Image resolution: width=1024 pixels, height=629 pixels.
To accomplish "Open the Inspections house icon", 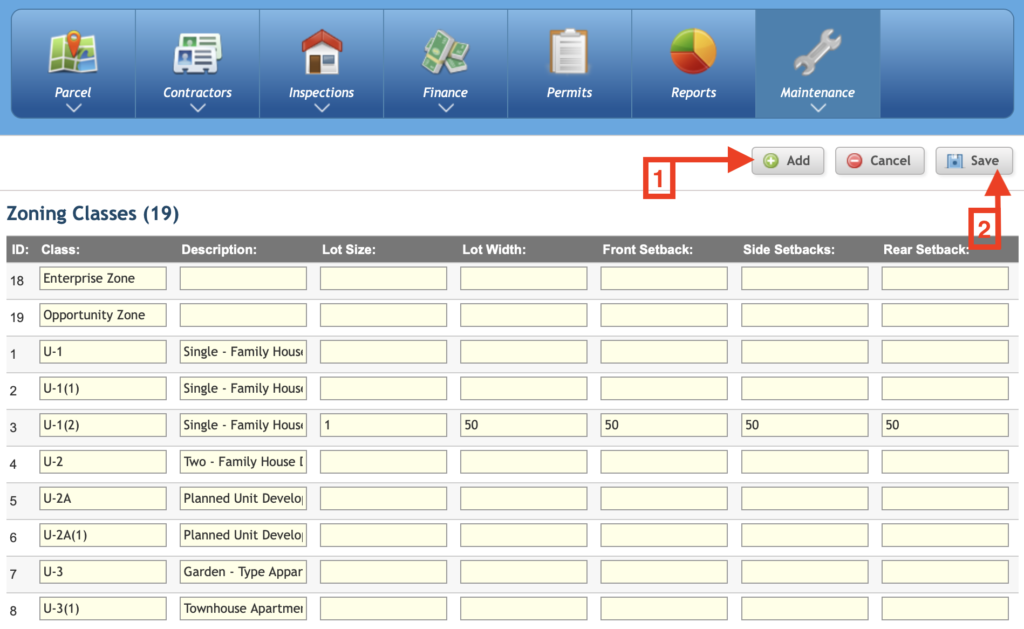I will (x=321, y=51).
